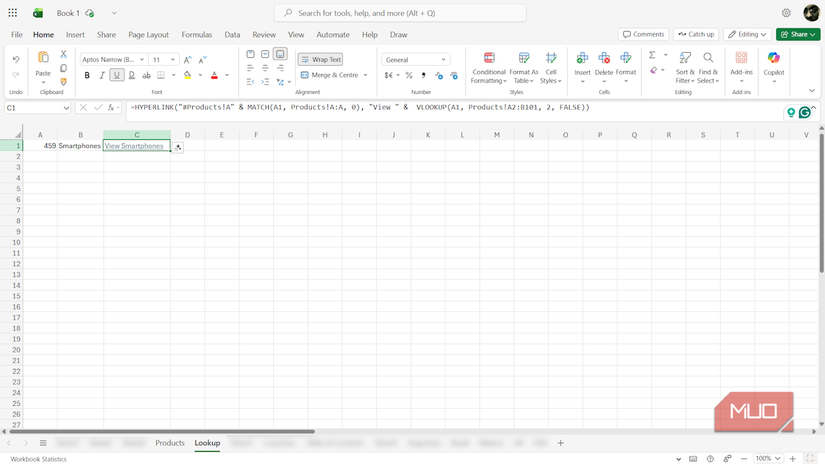Open the font size dropdown showing 11
Viewport: 825px width, 464px height.
[173, 60]
